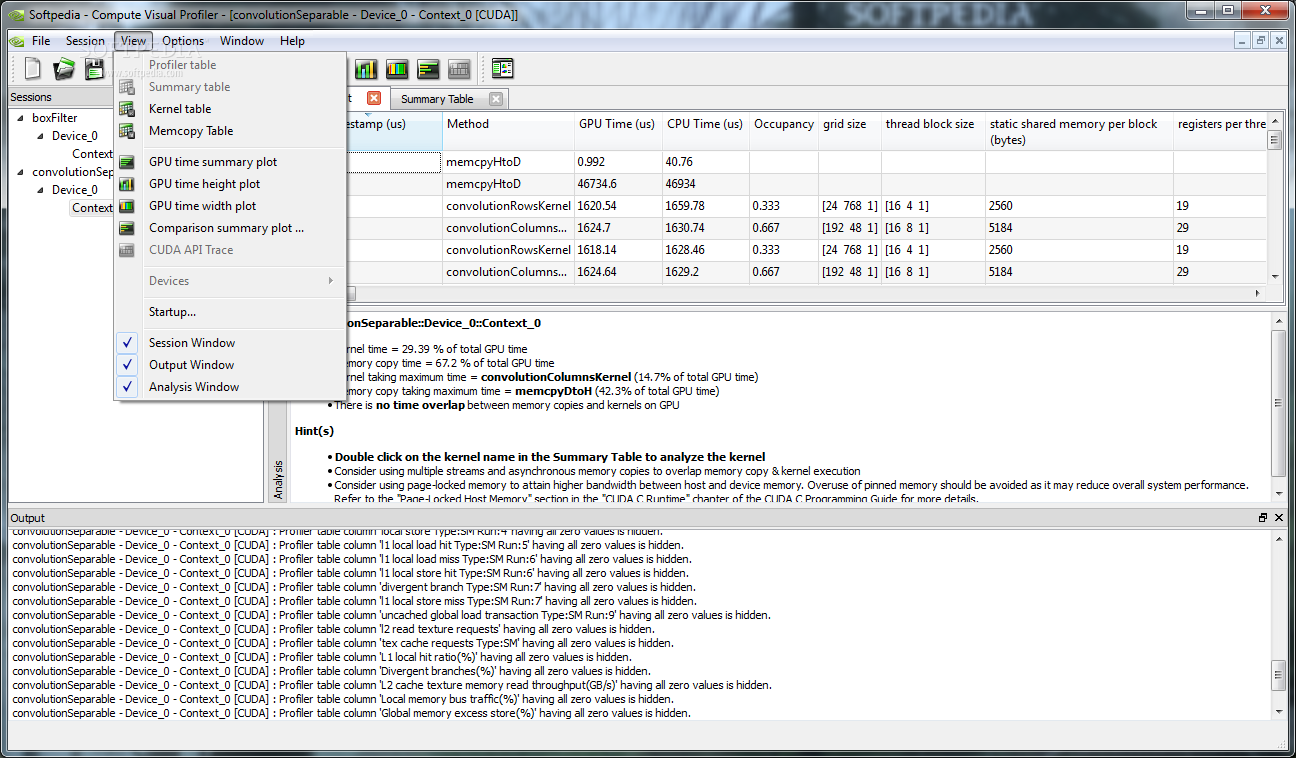Image resolution: width=1296 pixels, height=758 pixels.
Task: Click the Open session folder icon
Action: [x=64, y=69]
